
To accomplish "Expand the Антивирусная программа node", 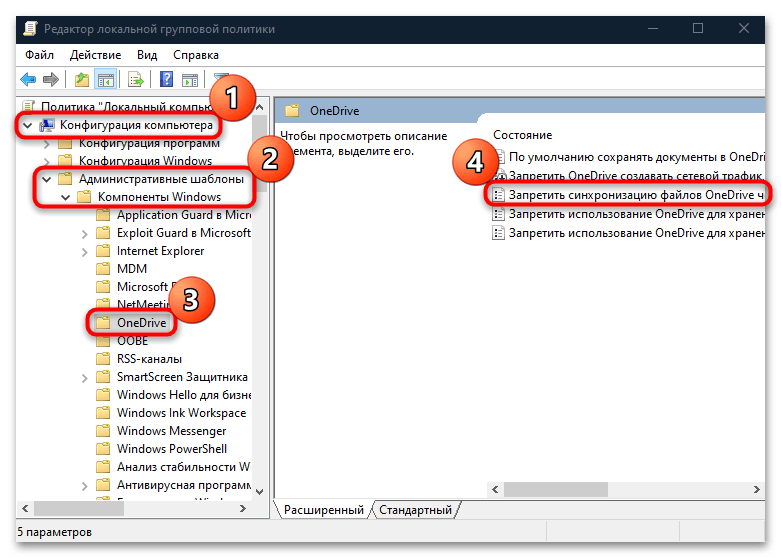I will pos(85,485).
